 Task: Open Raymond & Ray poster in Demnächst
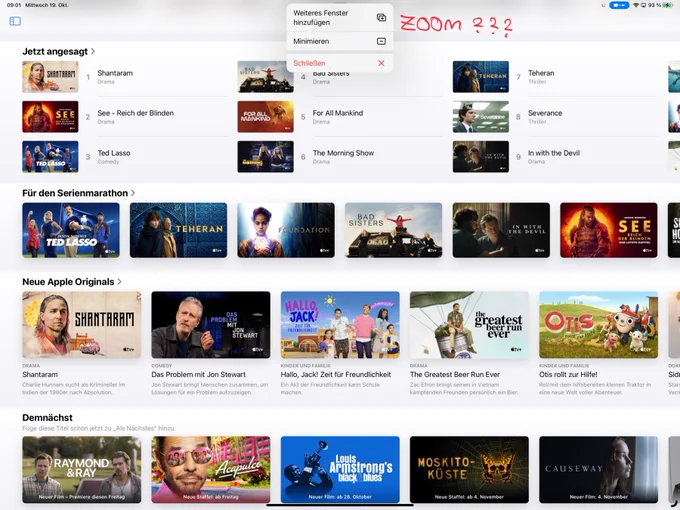pyautogui.click(x=82, y=470)
